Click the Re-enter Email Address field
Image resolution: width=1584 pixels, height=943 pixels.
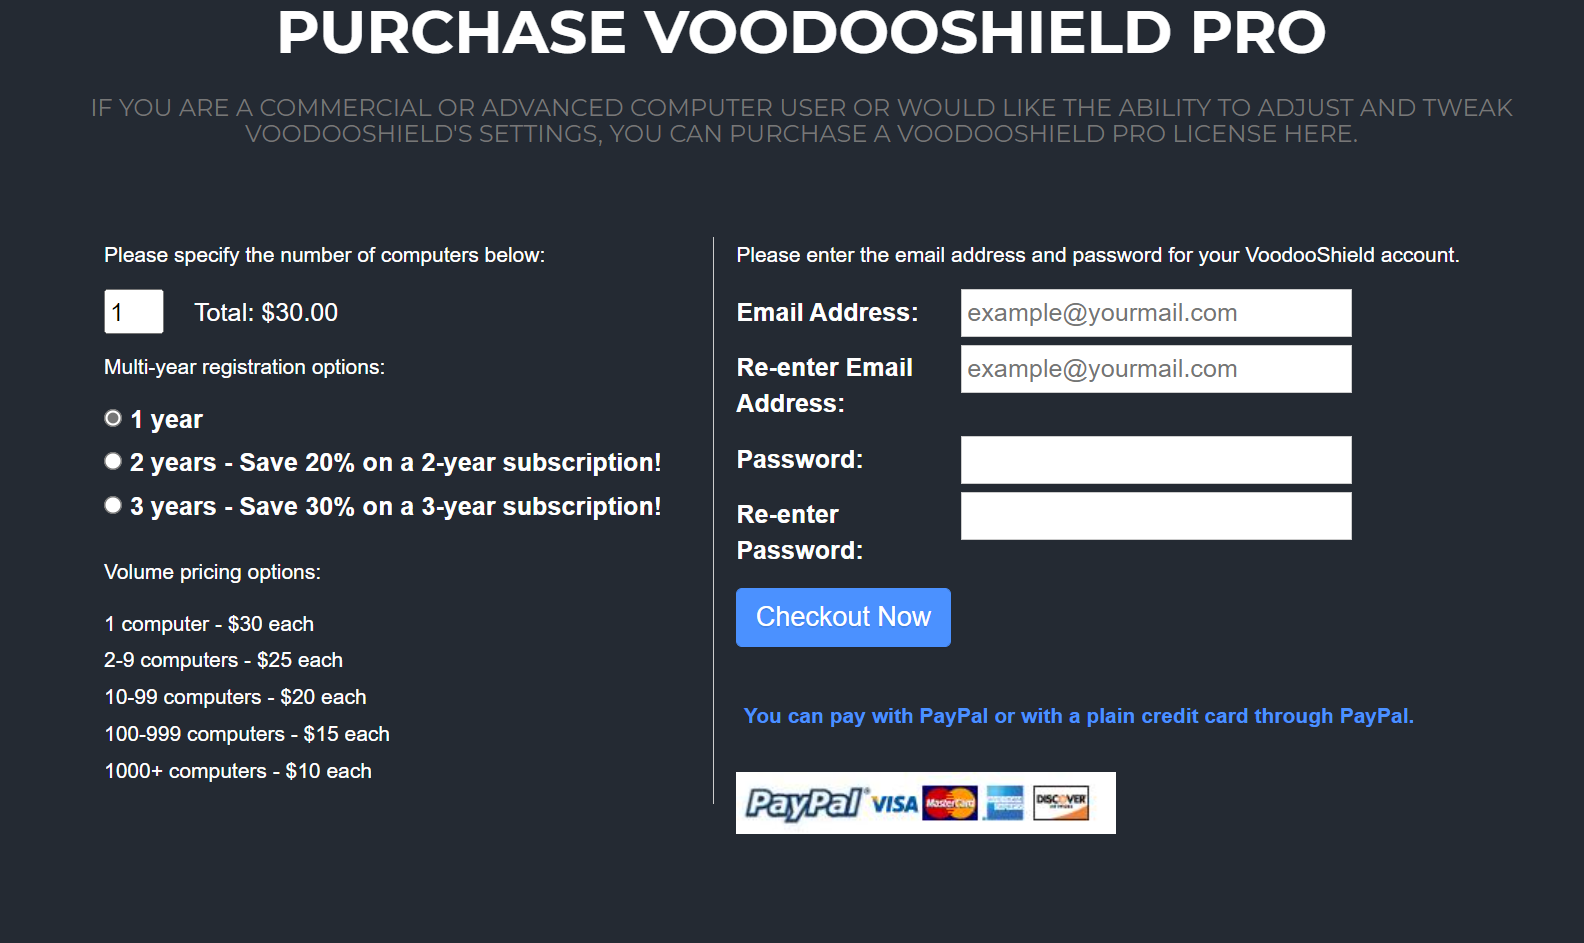pos(1155,369)
